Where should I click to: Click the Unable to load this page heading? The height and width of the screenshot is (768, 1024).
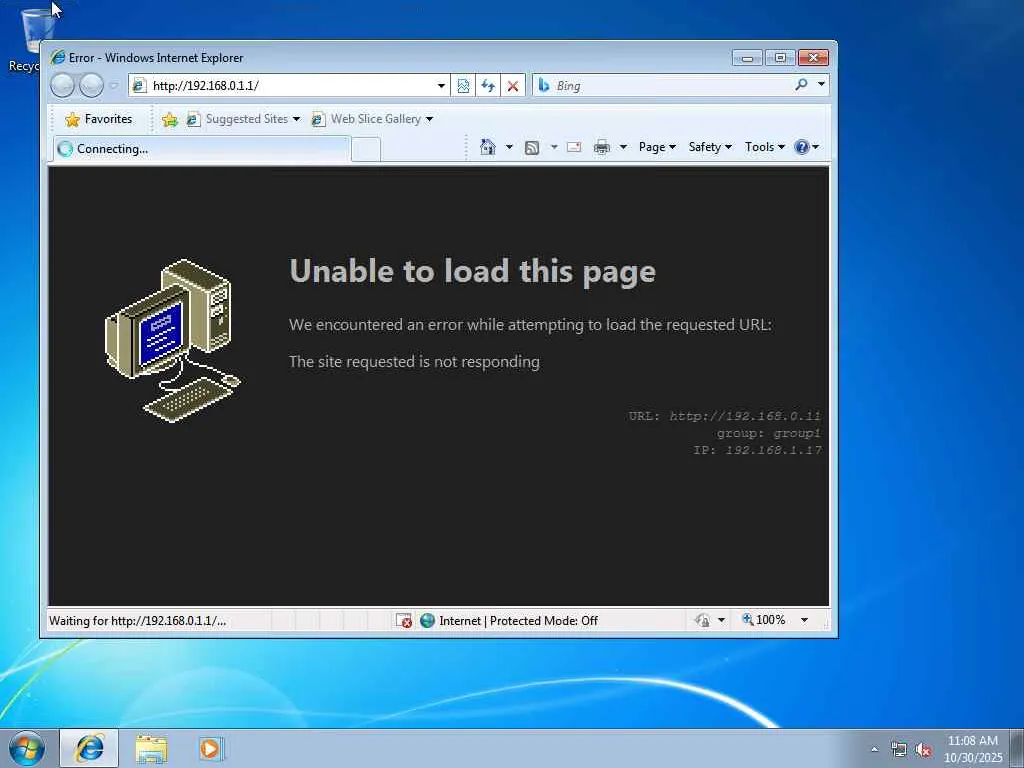(x=472, y=271)
